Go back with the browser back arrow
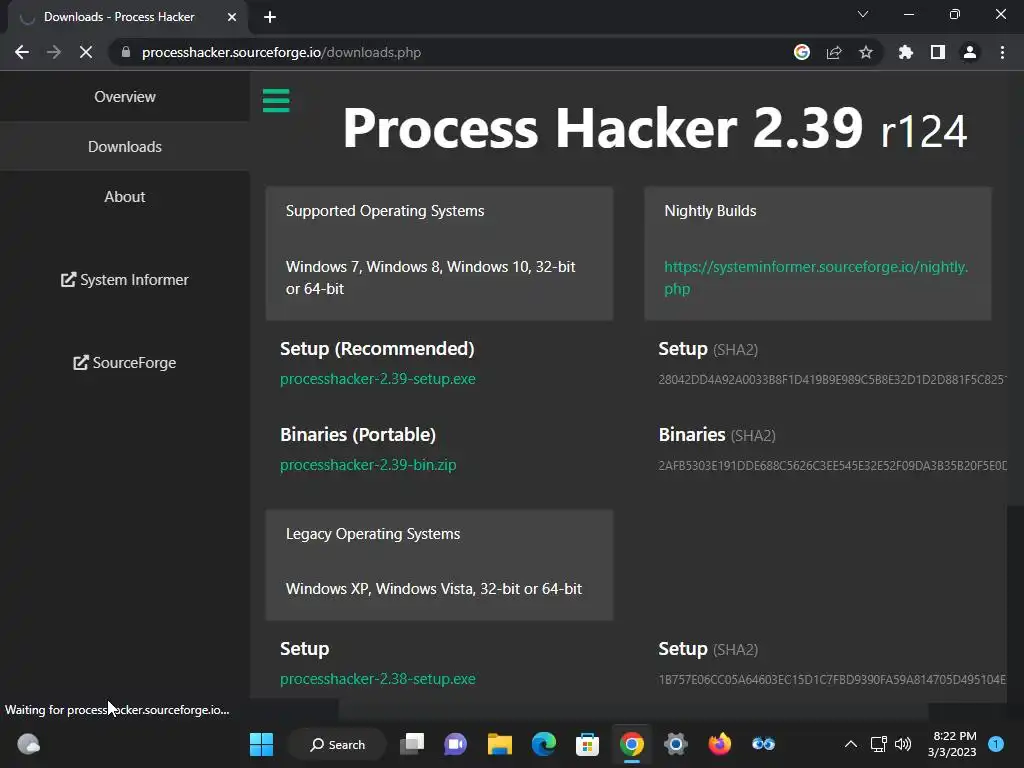 tap(22, 52)
